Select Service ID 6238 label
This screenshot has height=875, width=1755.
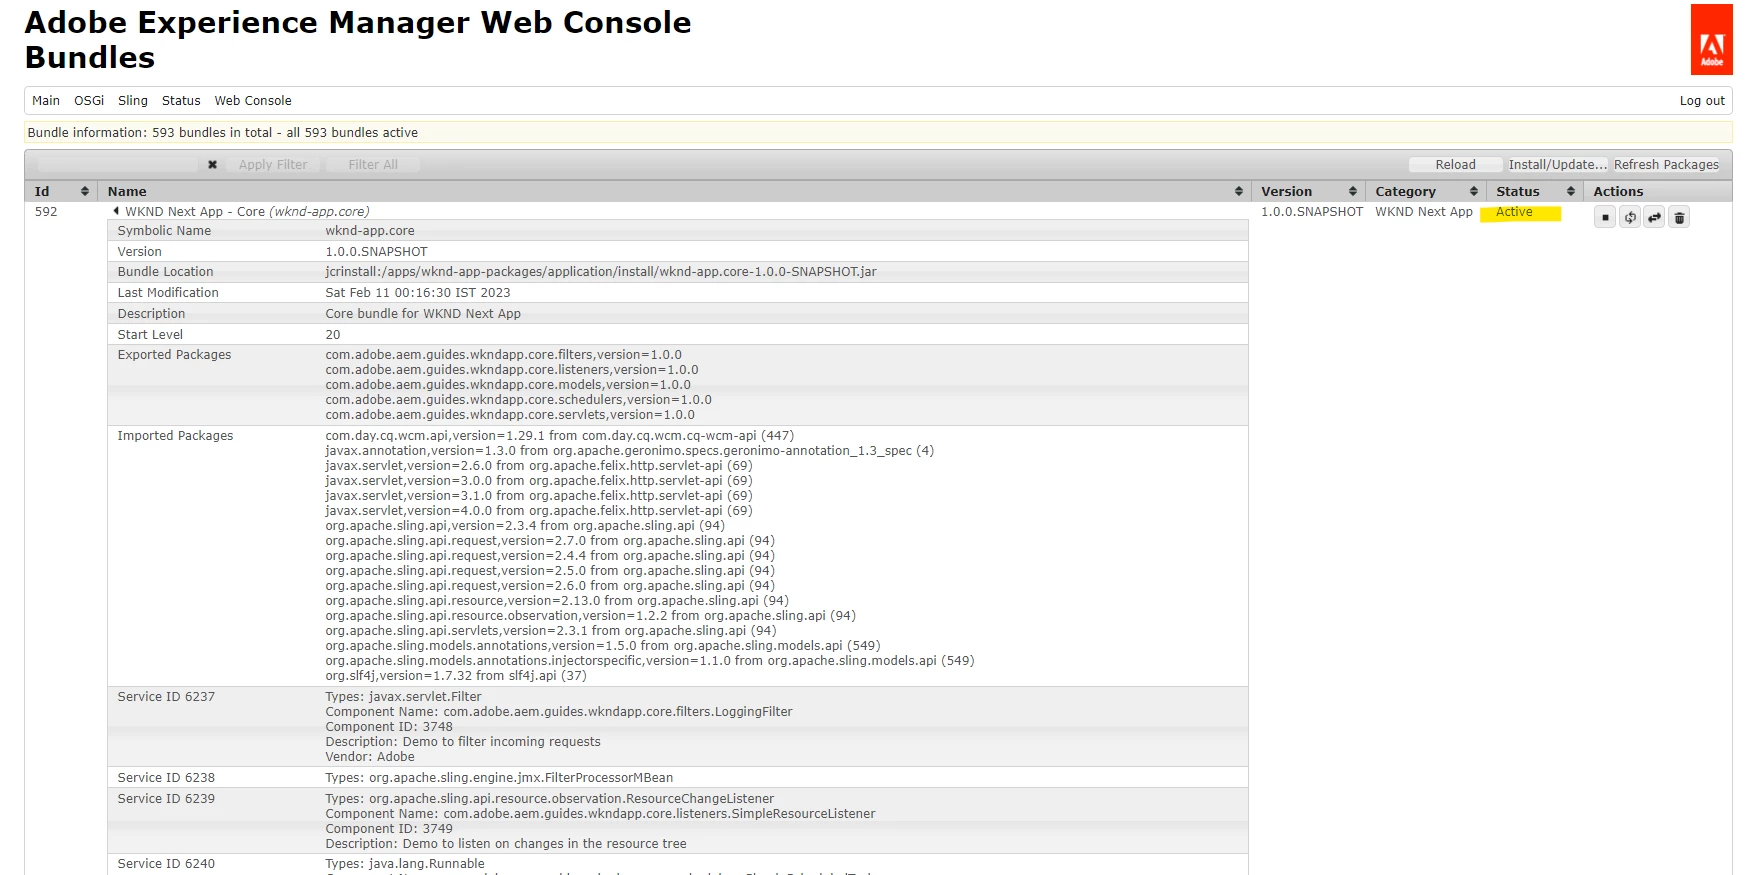tap(166, 778)
